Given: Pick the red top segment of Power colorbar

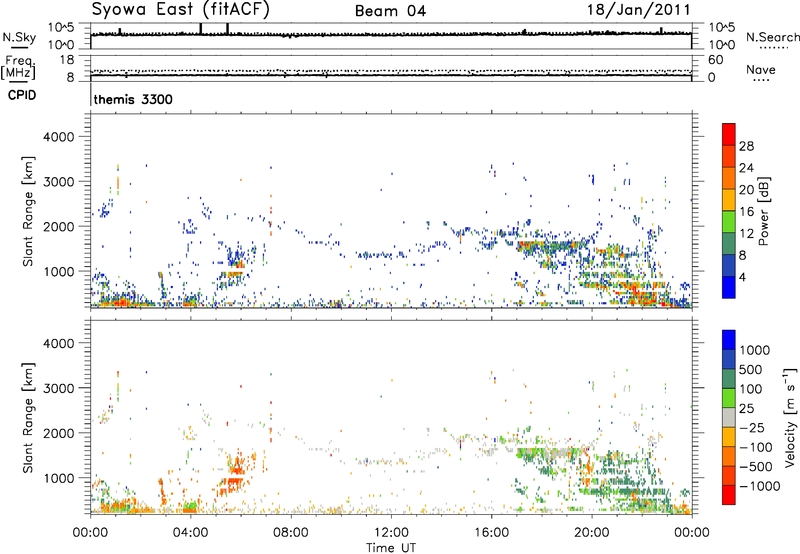Looking at the screenshot, I should coord(729,134).
